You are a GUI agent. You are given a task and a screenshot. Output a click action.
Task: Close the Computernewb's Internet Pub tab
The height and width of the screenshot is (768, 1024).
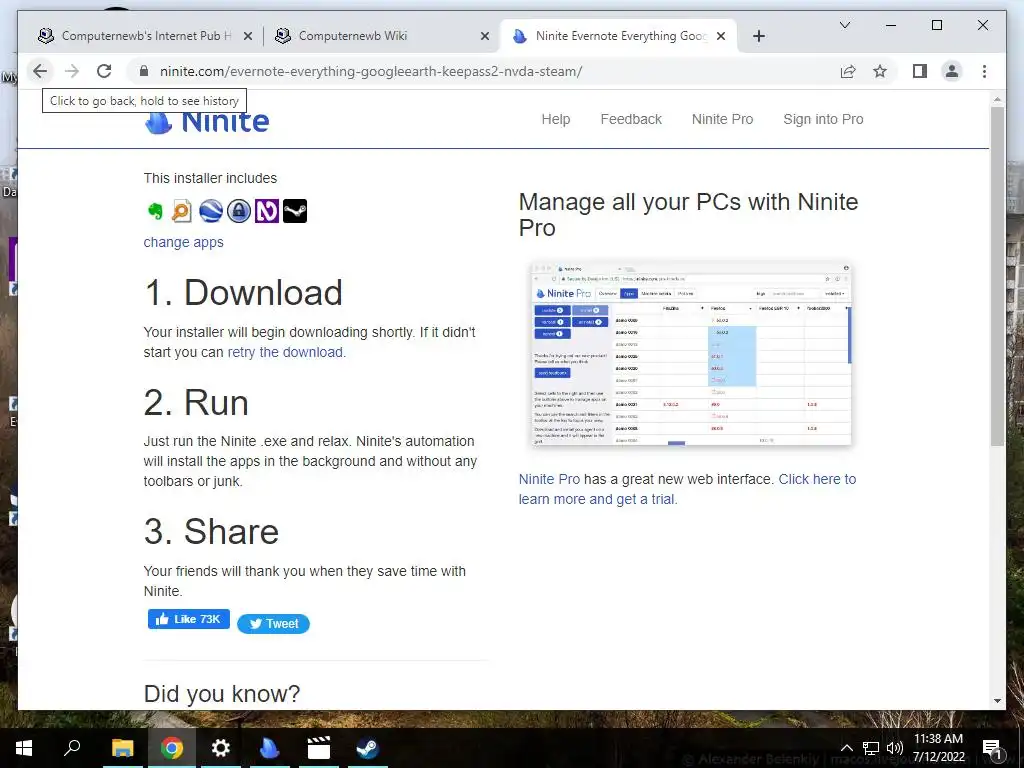point(248,36)
